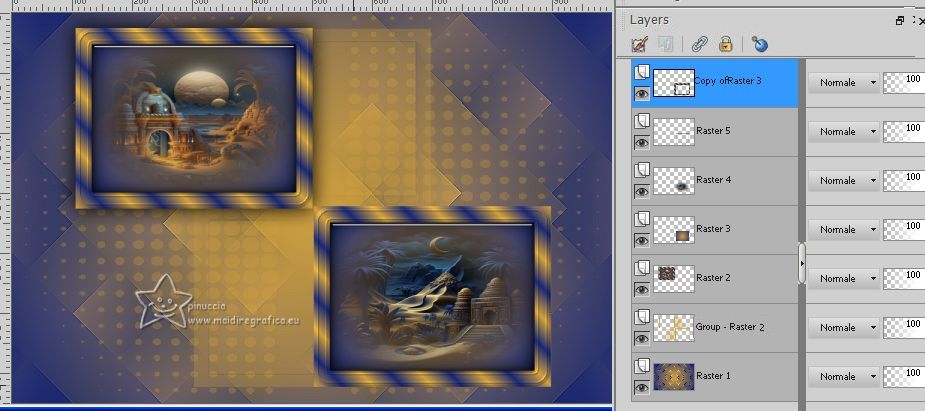Adjust opacity of Group - Raster 2
Image resolution: width=925 pixels, height=411 pixels.
point(904,327)
